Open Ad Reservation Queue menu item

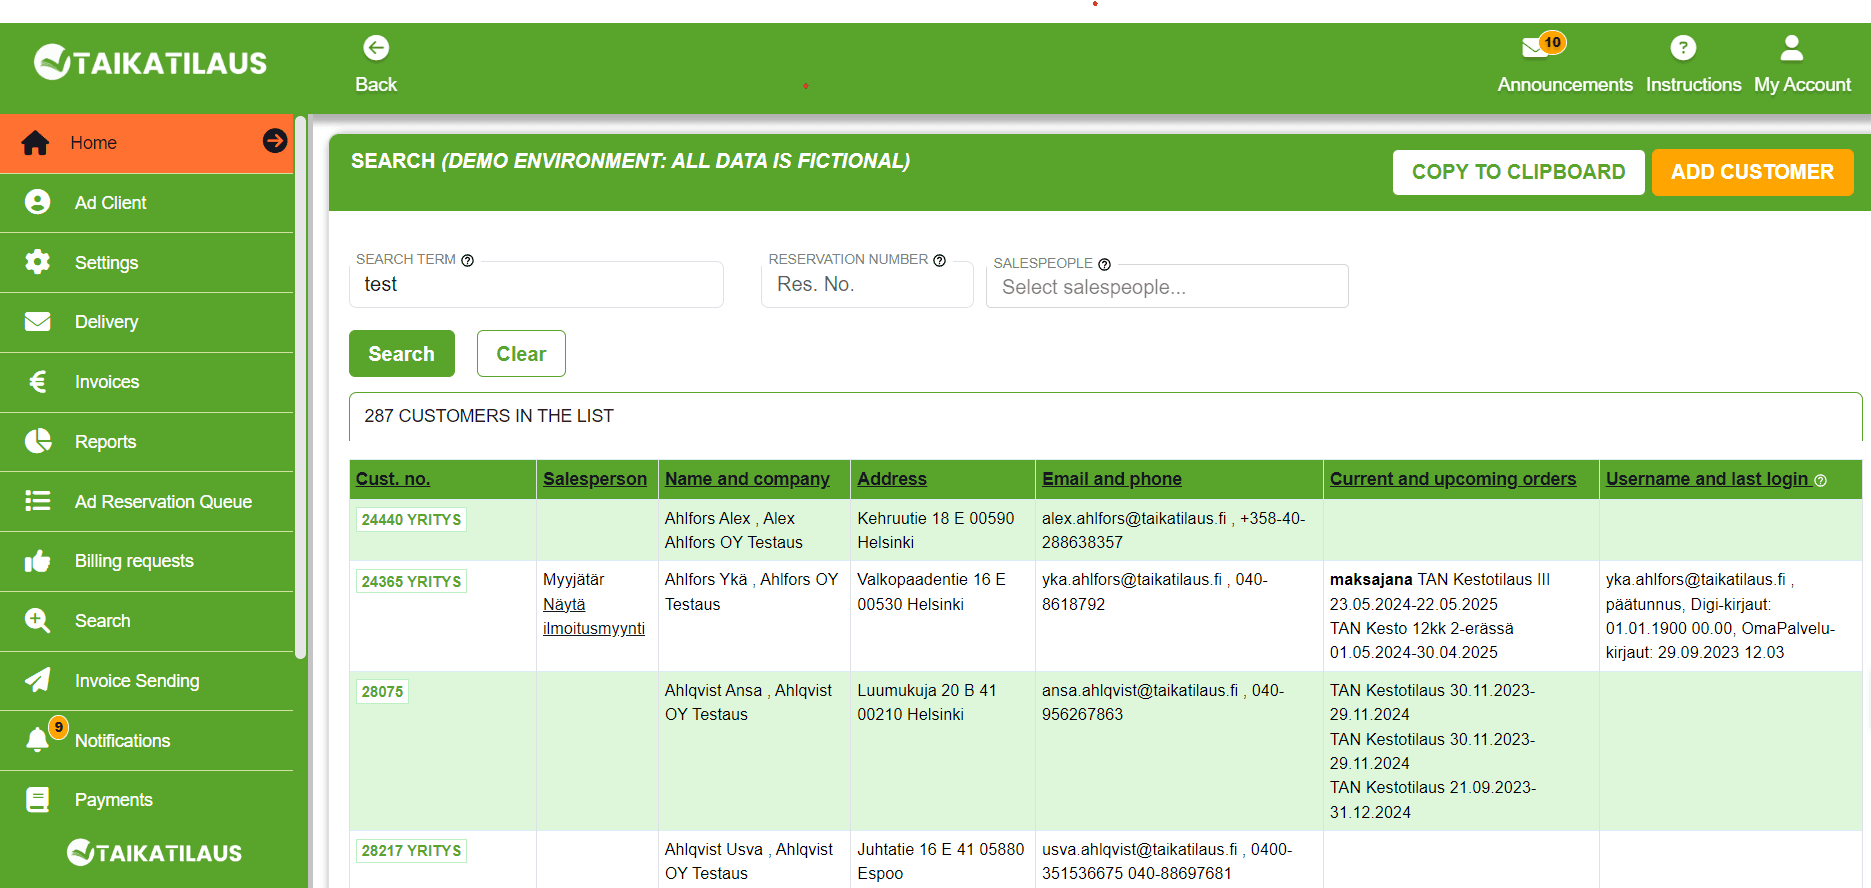tap(163, 502)
